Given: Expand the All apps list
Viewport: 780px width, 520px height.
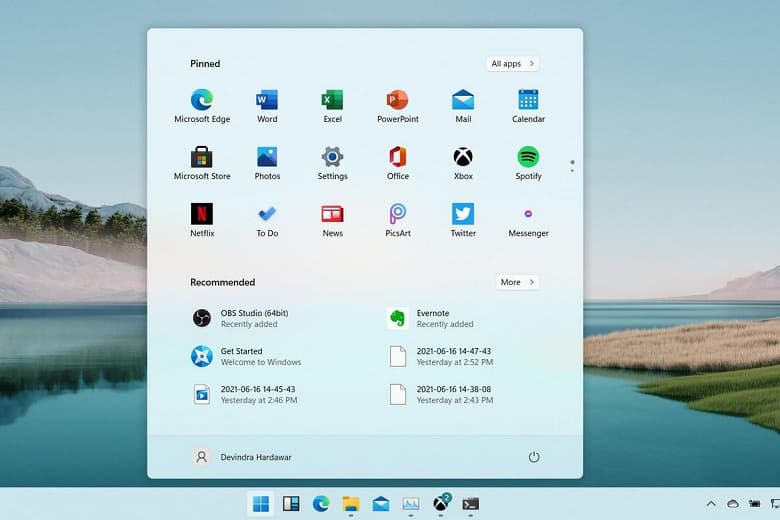Looking at the screenshot, I should pos(512,64).
